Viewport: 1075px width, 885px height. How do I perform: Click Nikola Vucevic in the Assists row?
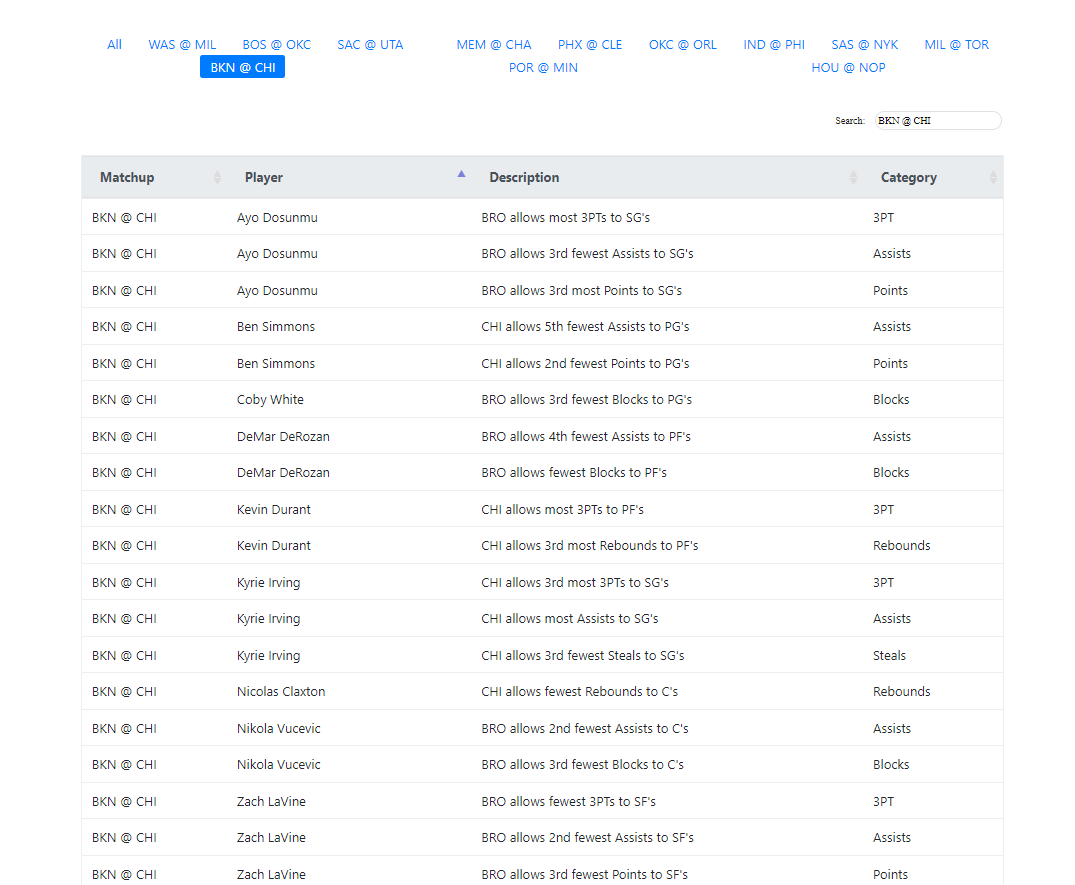pos(278,729)
